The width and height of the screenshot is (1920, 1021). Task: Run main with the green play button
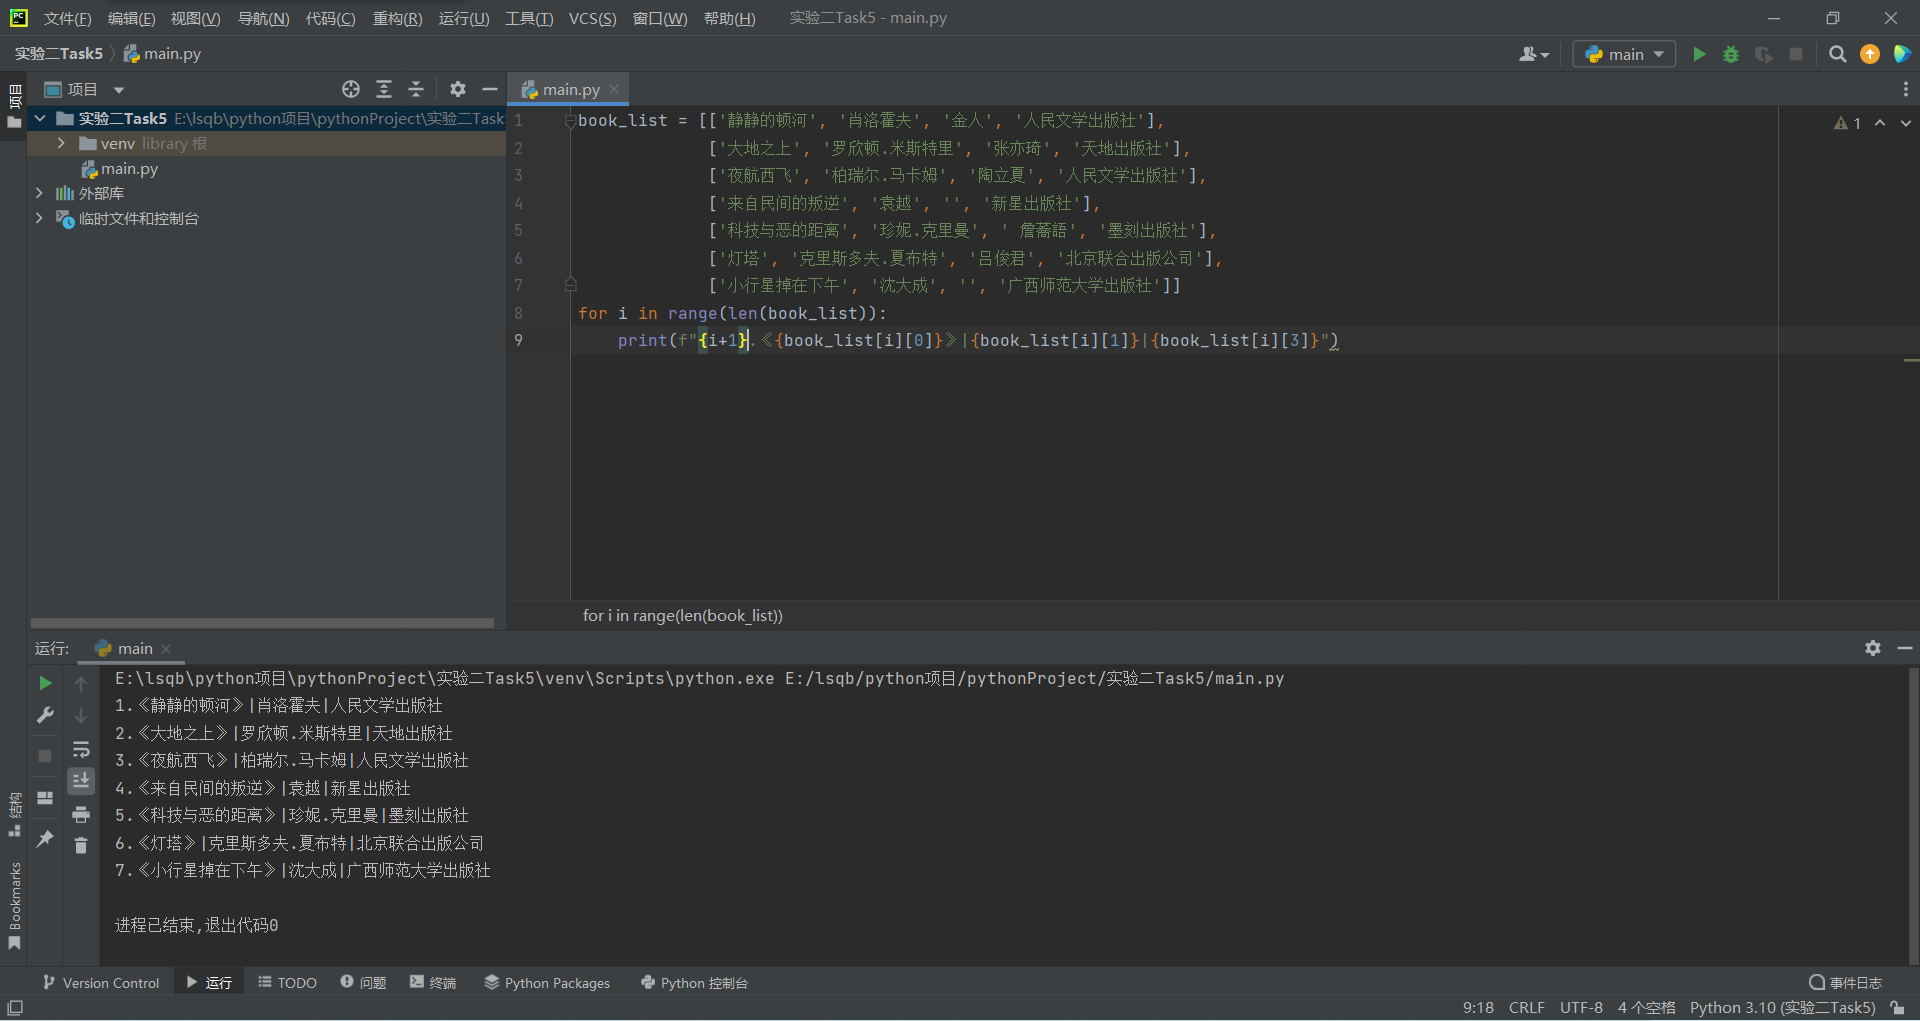pos(1699,54)
